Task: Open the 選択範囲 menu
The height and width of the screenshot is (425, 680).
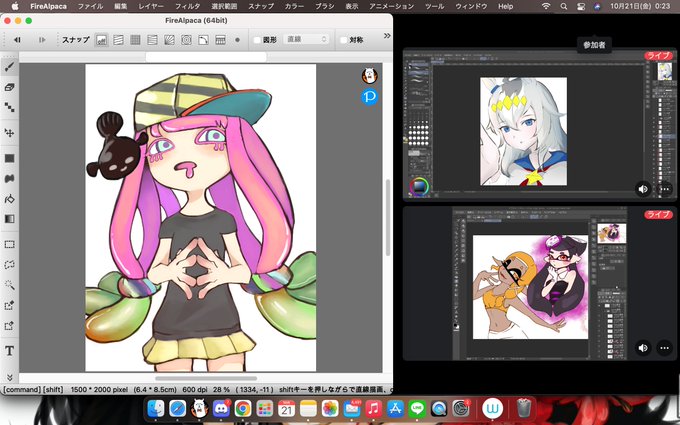Action: pos(224,6)
